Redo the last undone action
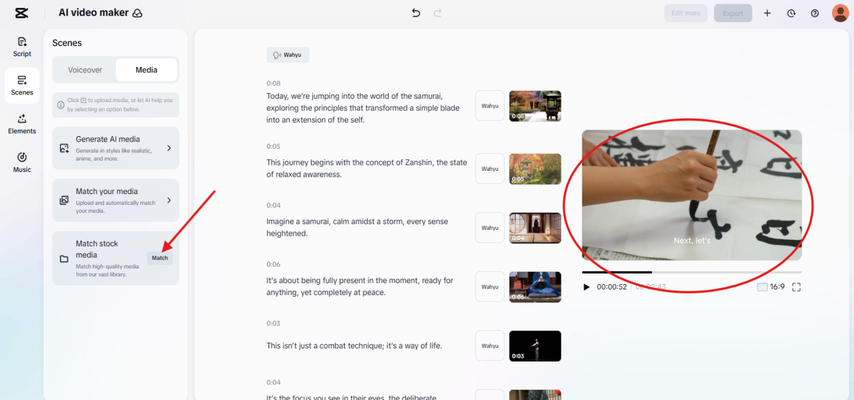The height and width of the screenshot is (400, 854). pyautogui.click(x=437, y=13)
